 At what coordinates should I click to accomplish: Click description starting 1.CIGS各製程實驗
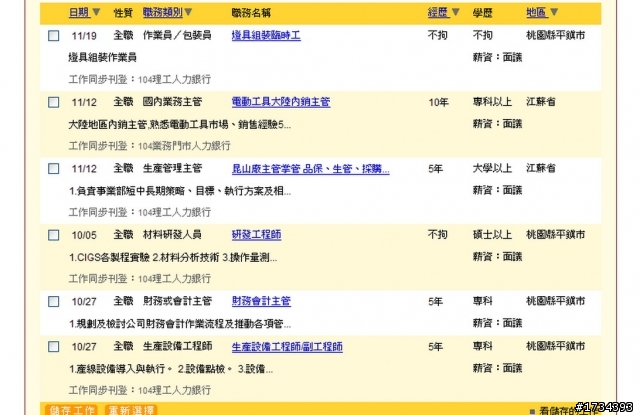173,257
